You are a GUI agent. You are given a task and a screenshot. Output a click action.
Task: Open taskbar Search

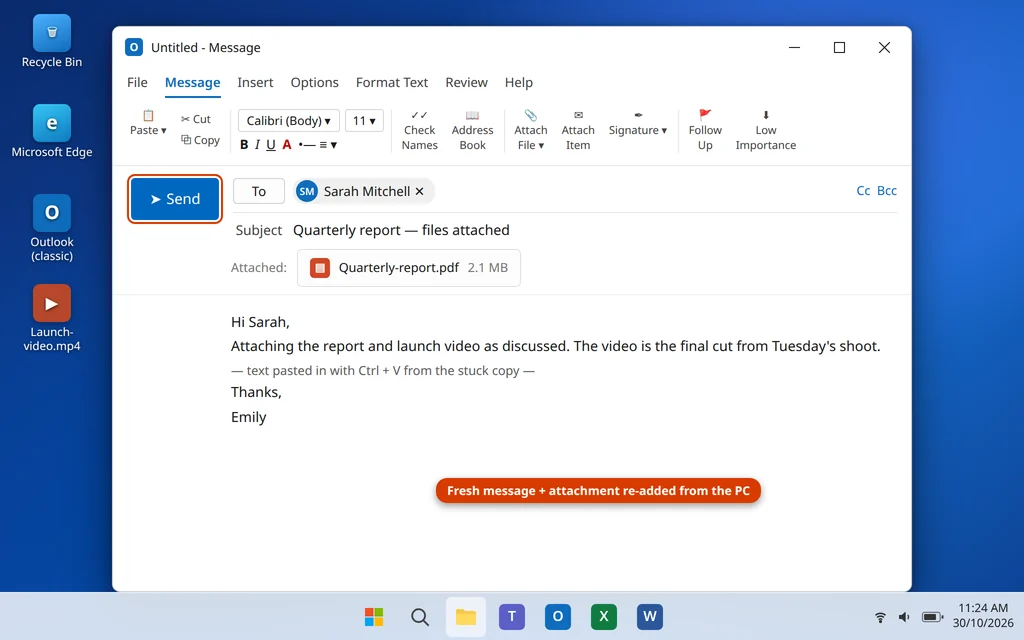point(420,616)
